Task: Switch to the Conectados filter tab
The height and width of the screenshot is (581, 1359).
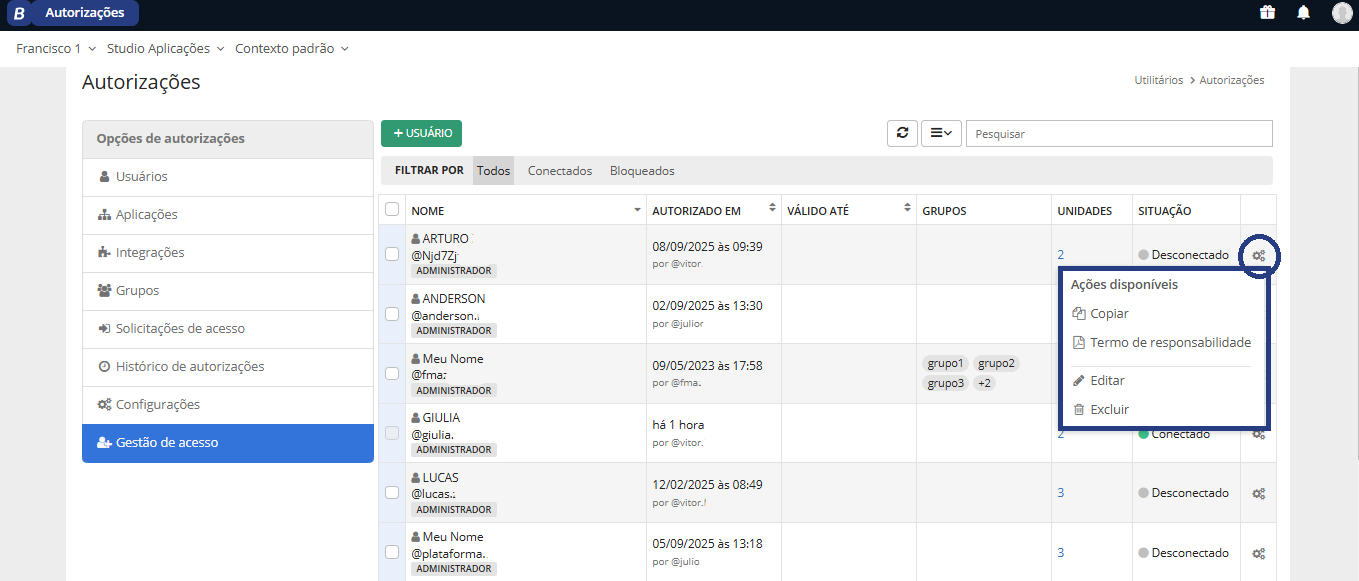Action: pos(560,171)
